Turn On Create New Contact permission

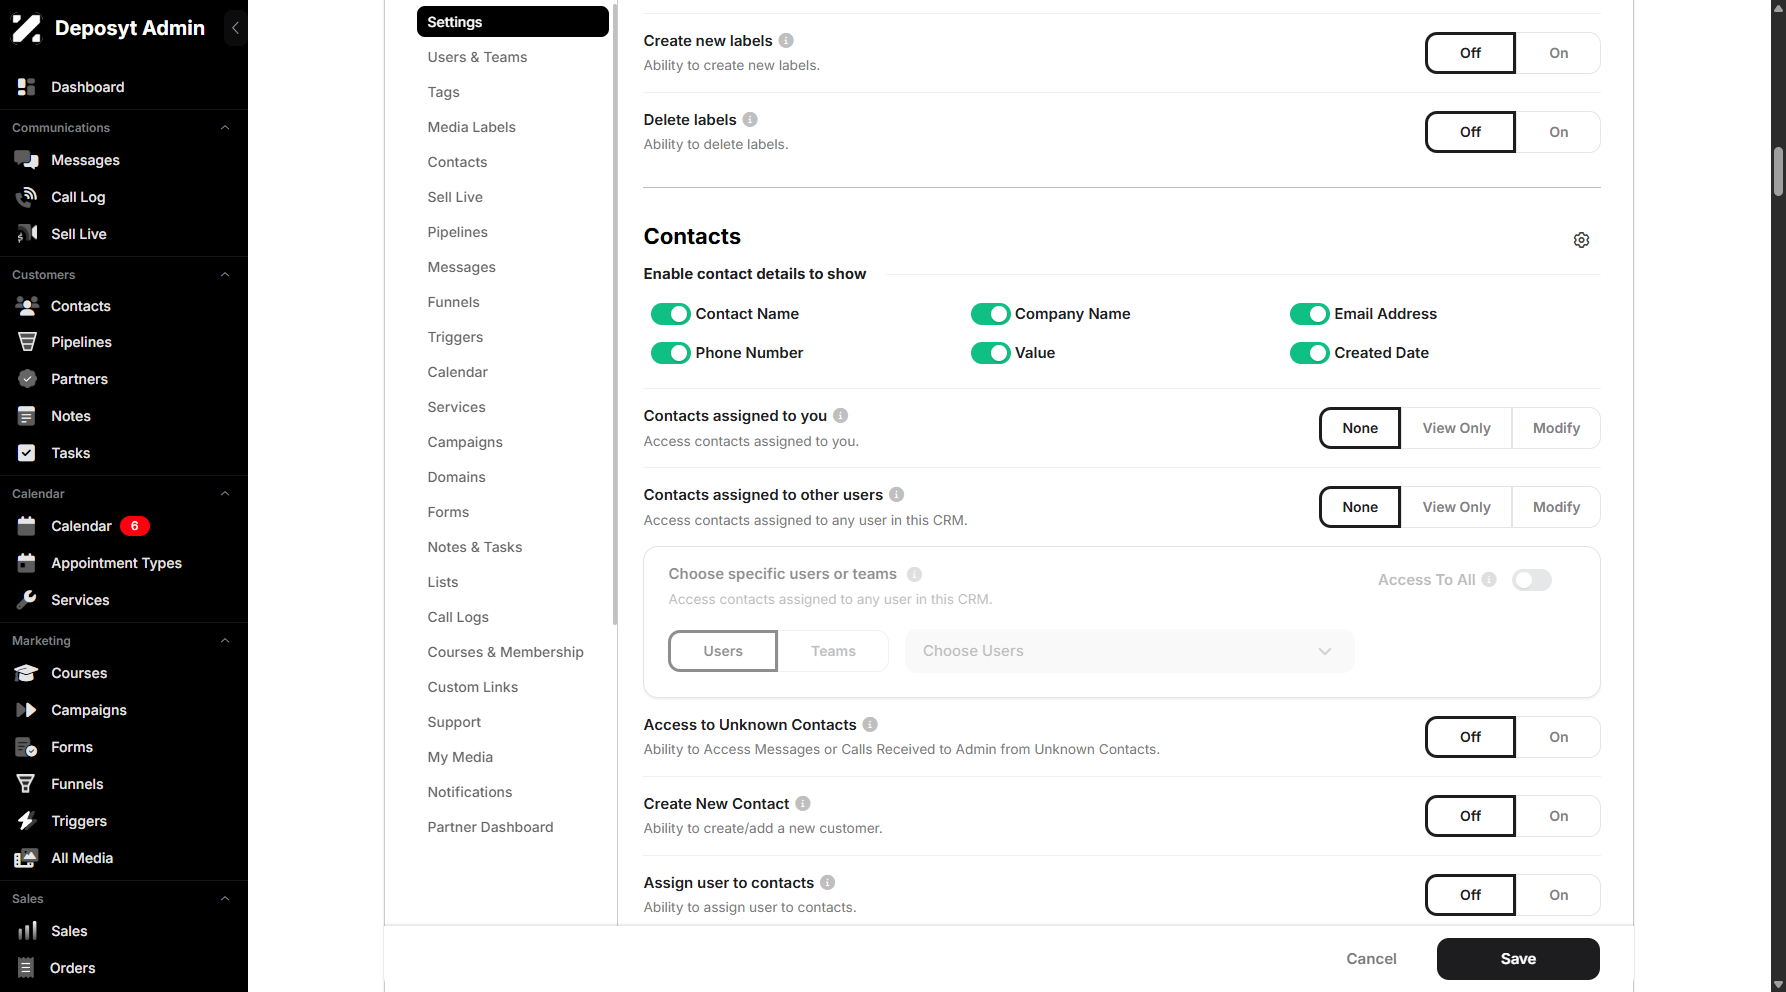(1558, 816)
